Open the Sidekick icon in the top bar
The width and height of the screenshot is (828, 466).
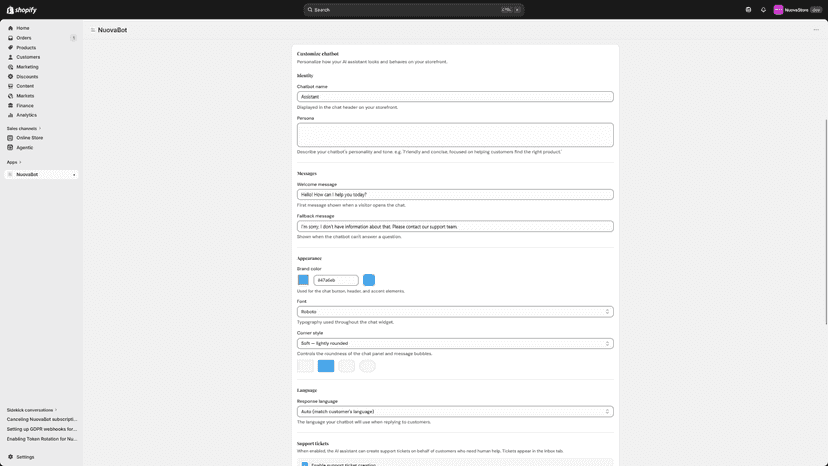click(748, 10)
